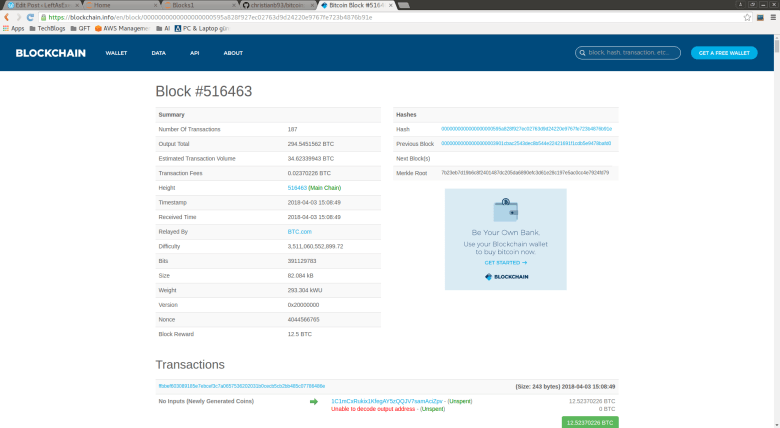
Task: Click the first Unspent label
Action: (460, 401)
